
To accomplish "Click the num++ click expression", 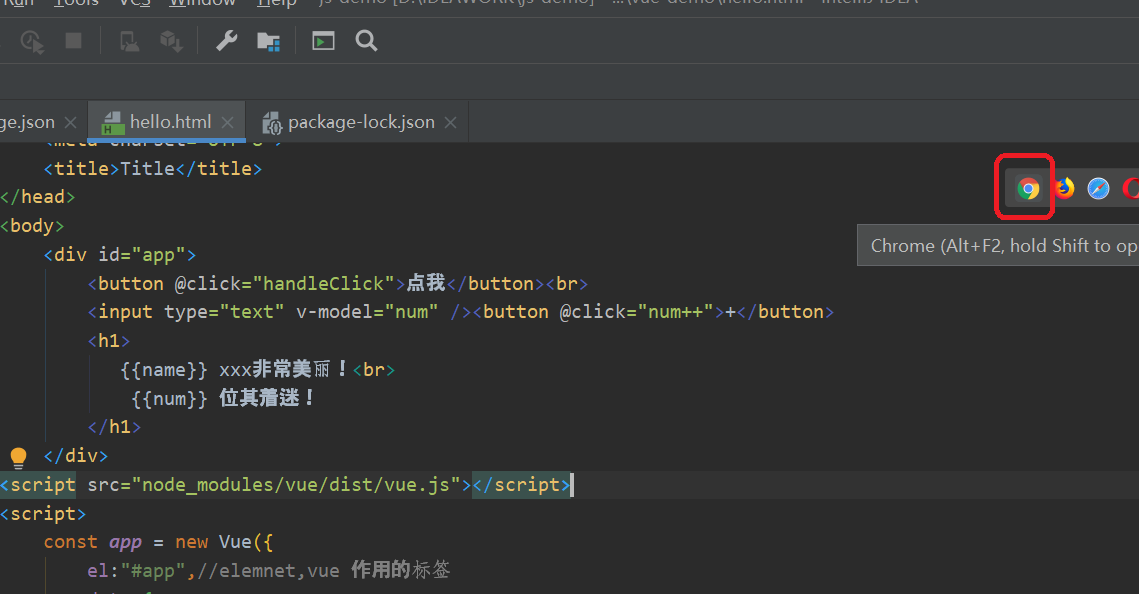I will (675, 312).
